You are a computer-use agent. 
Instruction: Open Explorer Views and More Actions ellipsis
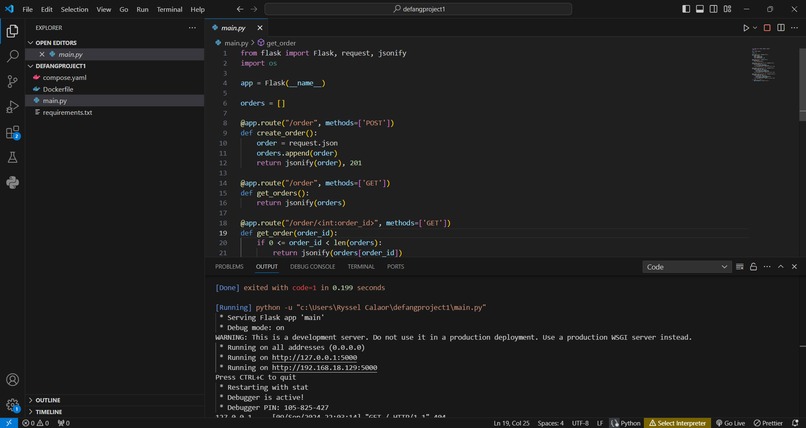point(192,28)
